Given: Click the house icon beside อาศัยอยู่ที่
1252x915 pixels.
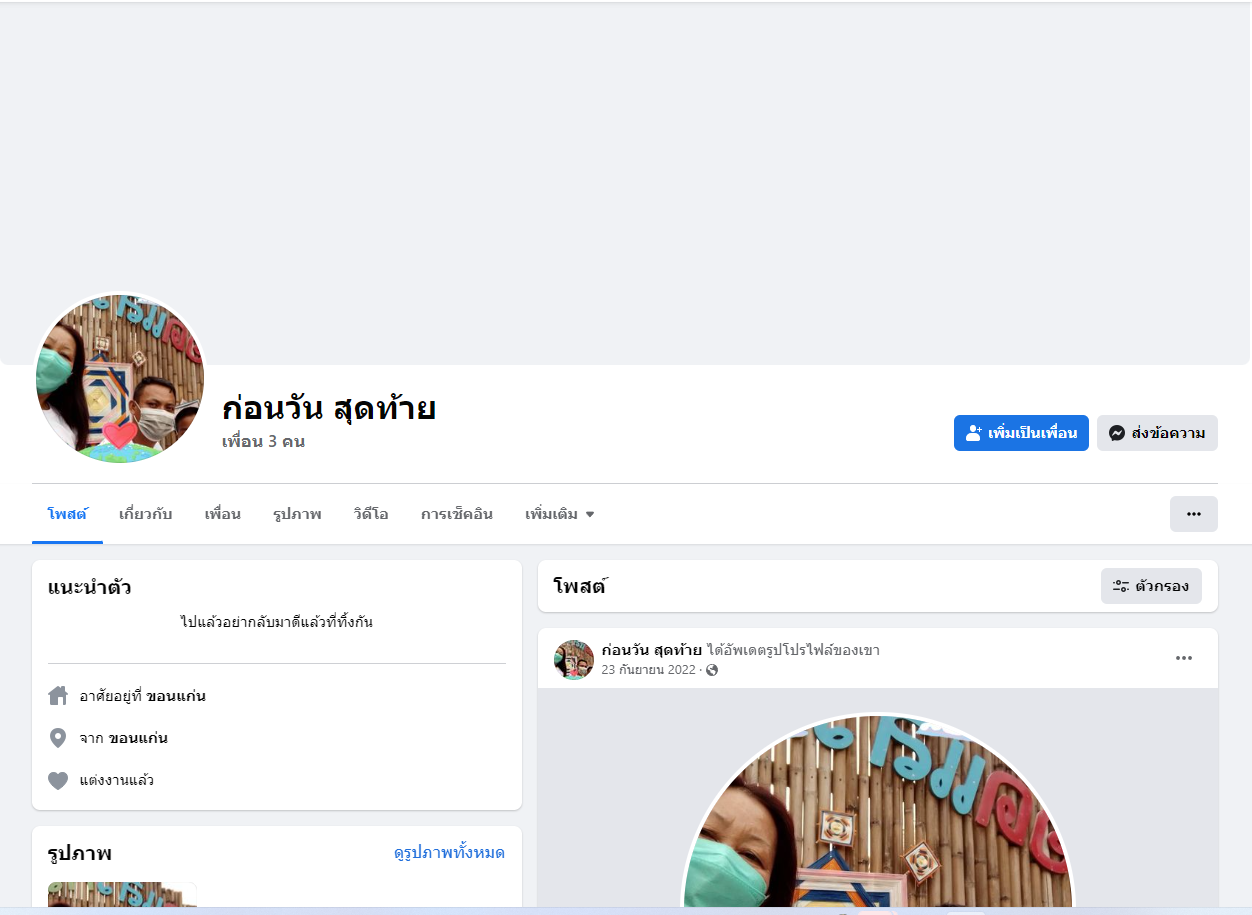Looking at the screenshot, I should (58, 696).
